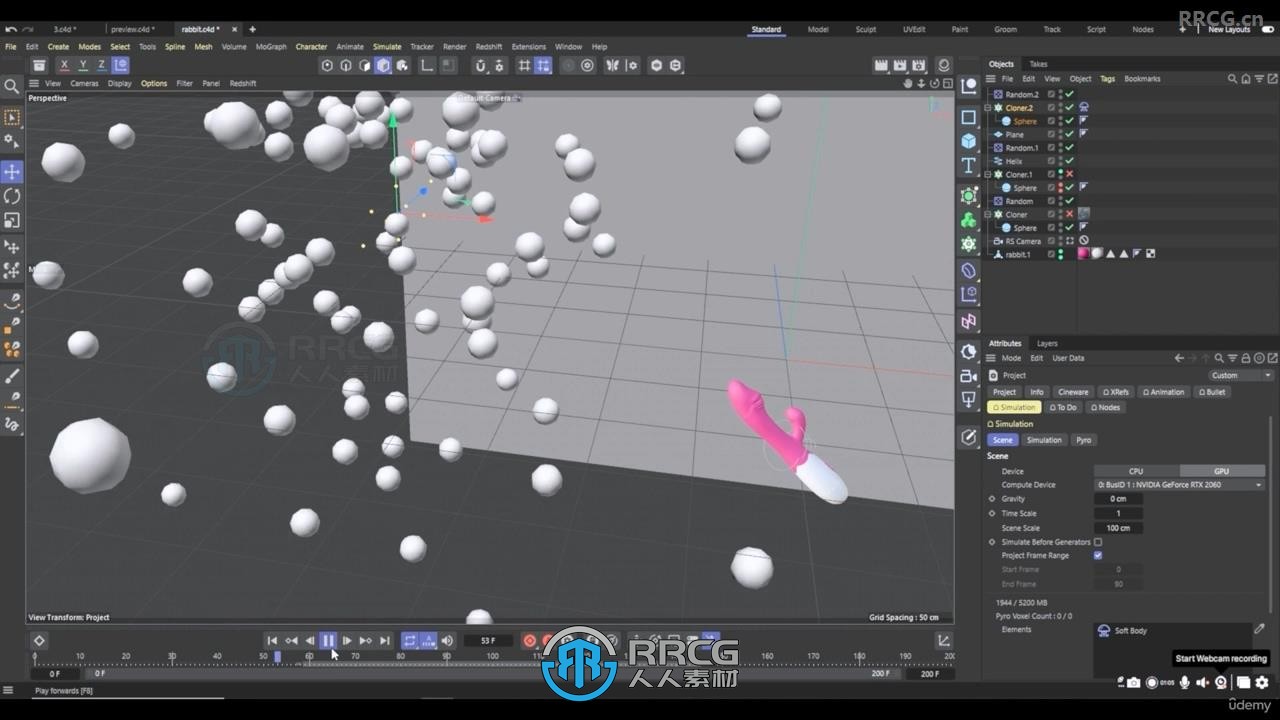Viewport: 1280px width, 720px height.
Task: Click the MoGraph Cloner icon in right palette
Action: point(968,220)
